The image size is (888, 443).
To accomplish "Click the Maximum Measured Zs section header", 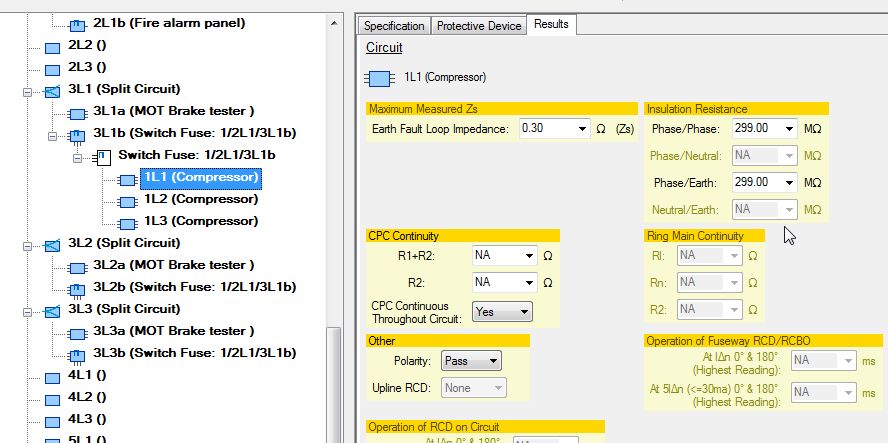I will [502, 109].
